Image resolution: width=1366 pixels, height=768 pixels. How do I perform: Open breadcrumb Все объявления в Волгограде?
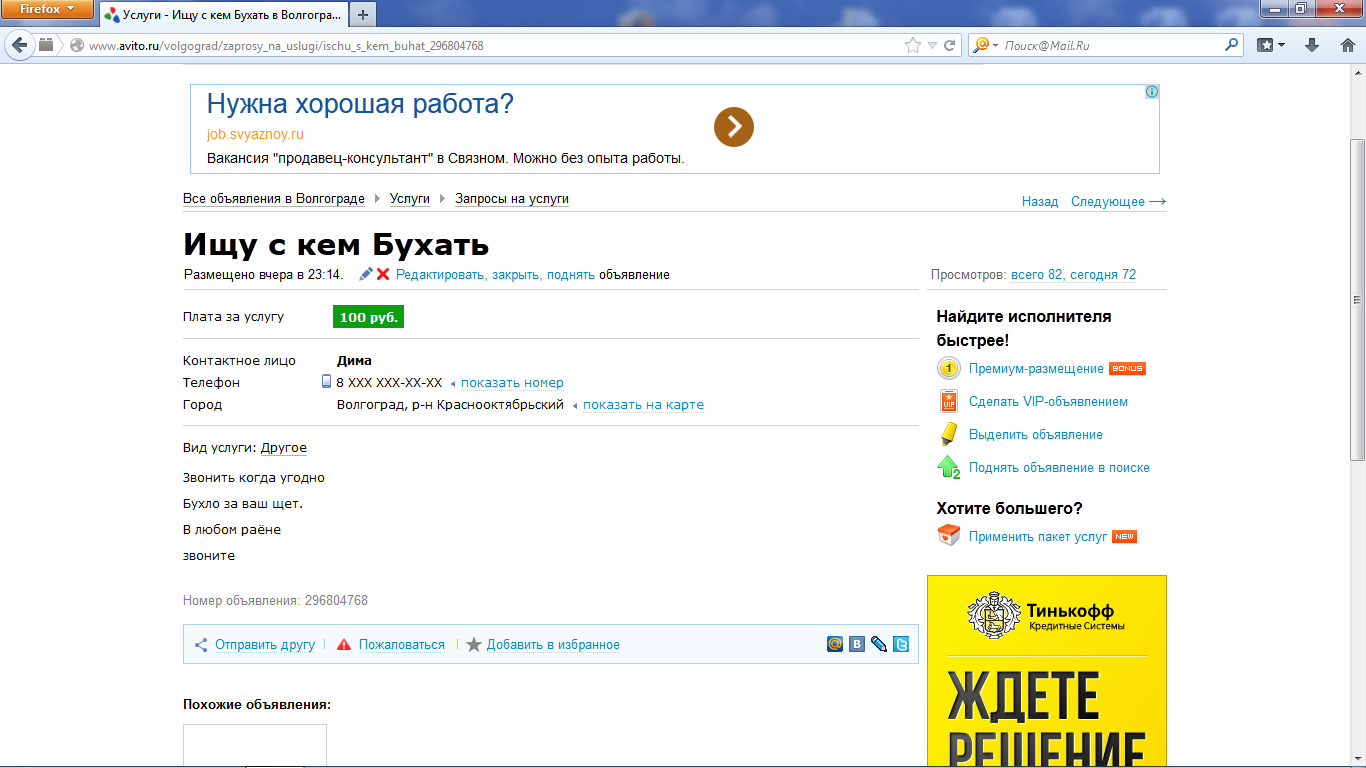pyautogui.click(x=274, y=199)
